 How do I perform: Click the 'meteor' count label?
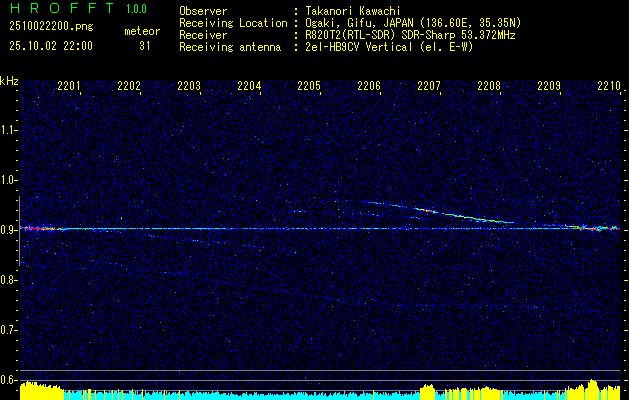click(x=142, y=31)
